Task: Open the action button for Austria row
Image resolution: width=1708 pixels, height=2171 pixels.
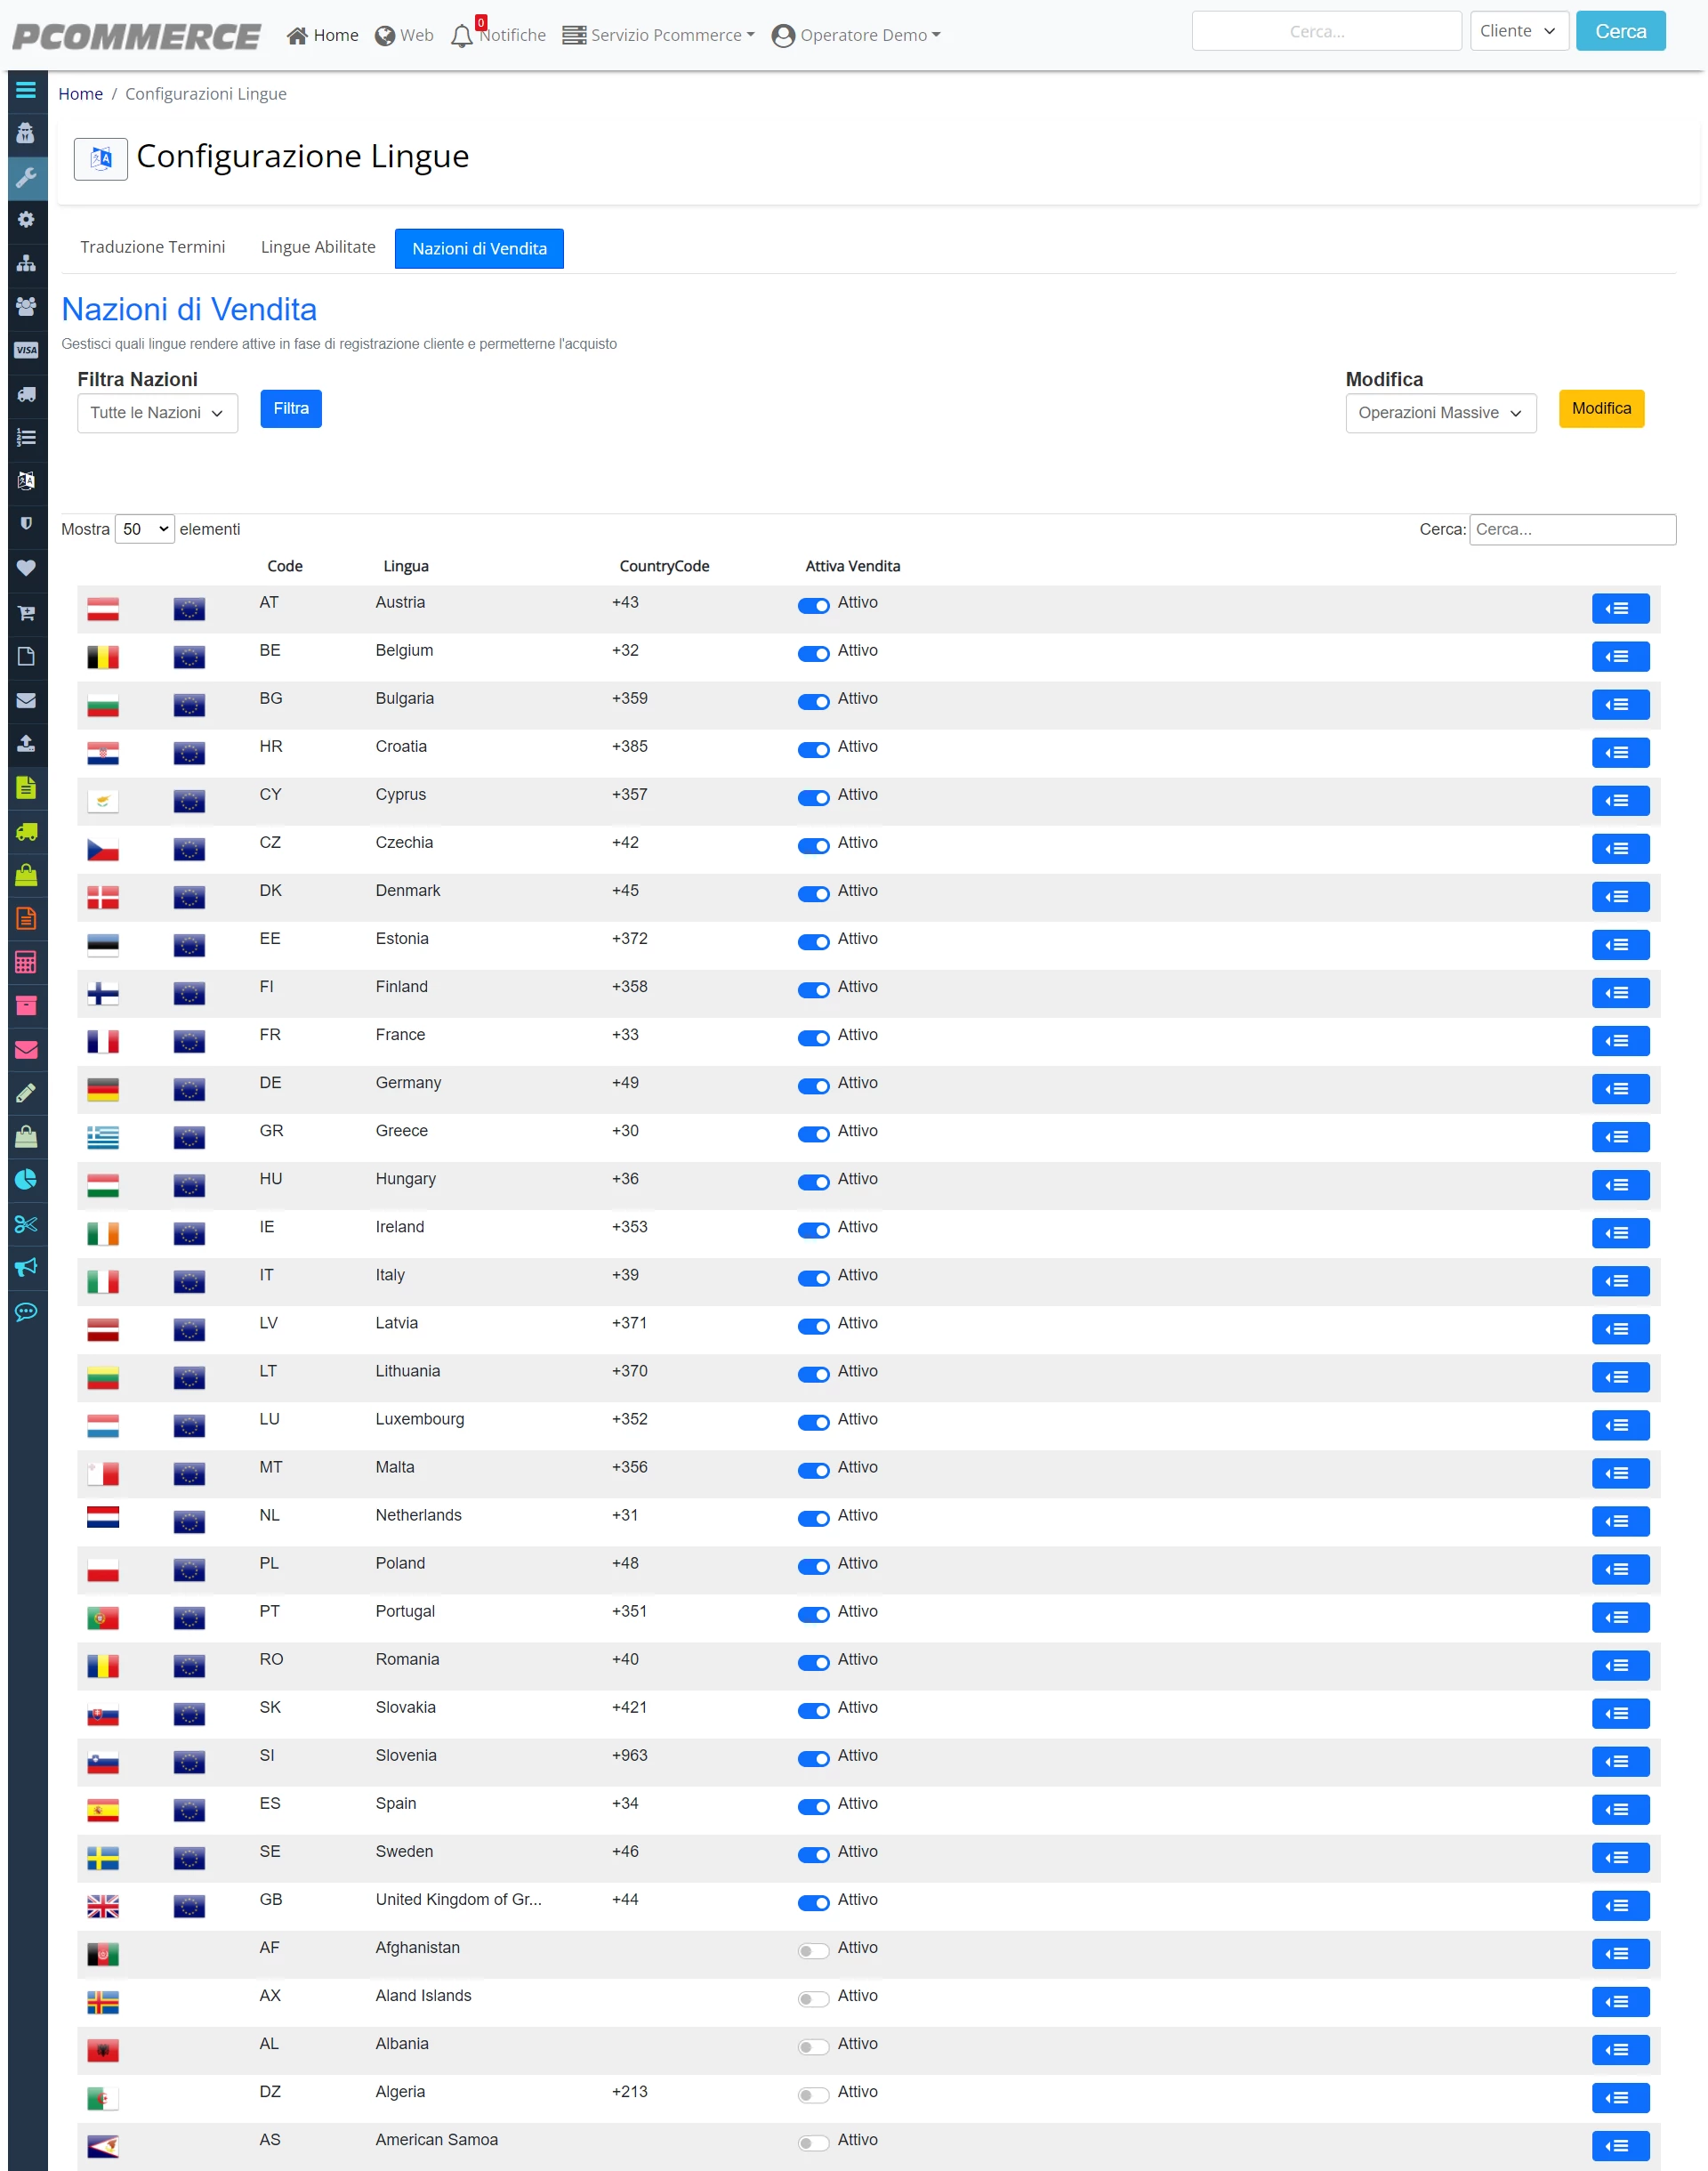Action: 1620,609
